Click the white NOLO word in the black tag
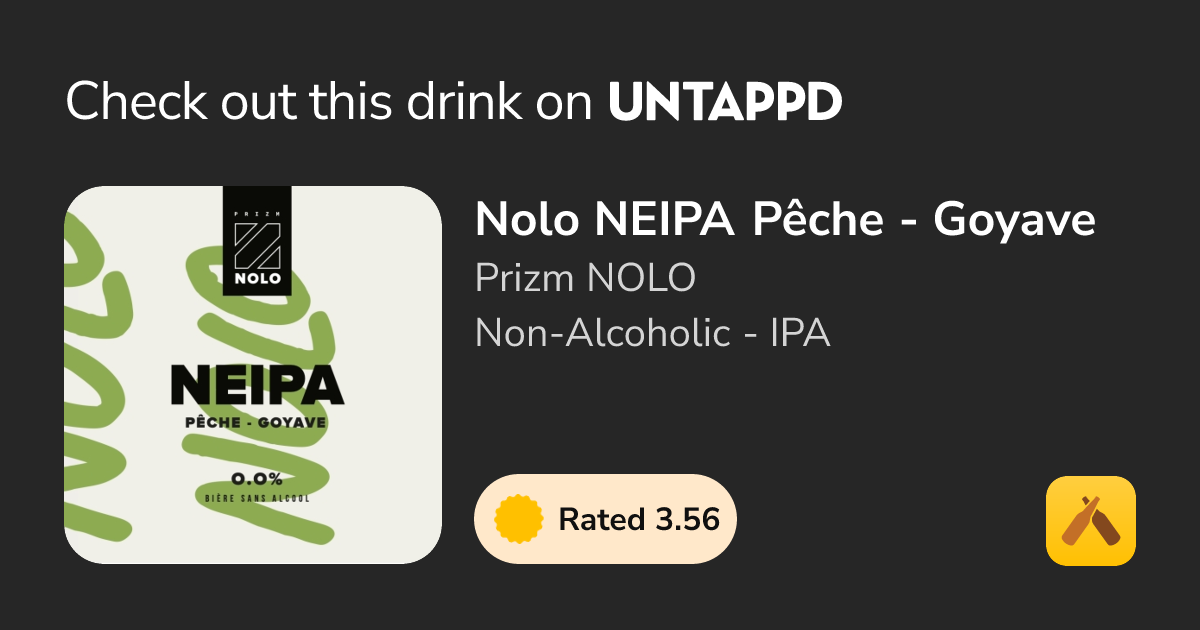The image size is (1200, 630). (x=257, y=278)
